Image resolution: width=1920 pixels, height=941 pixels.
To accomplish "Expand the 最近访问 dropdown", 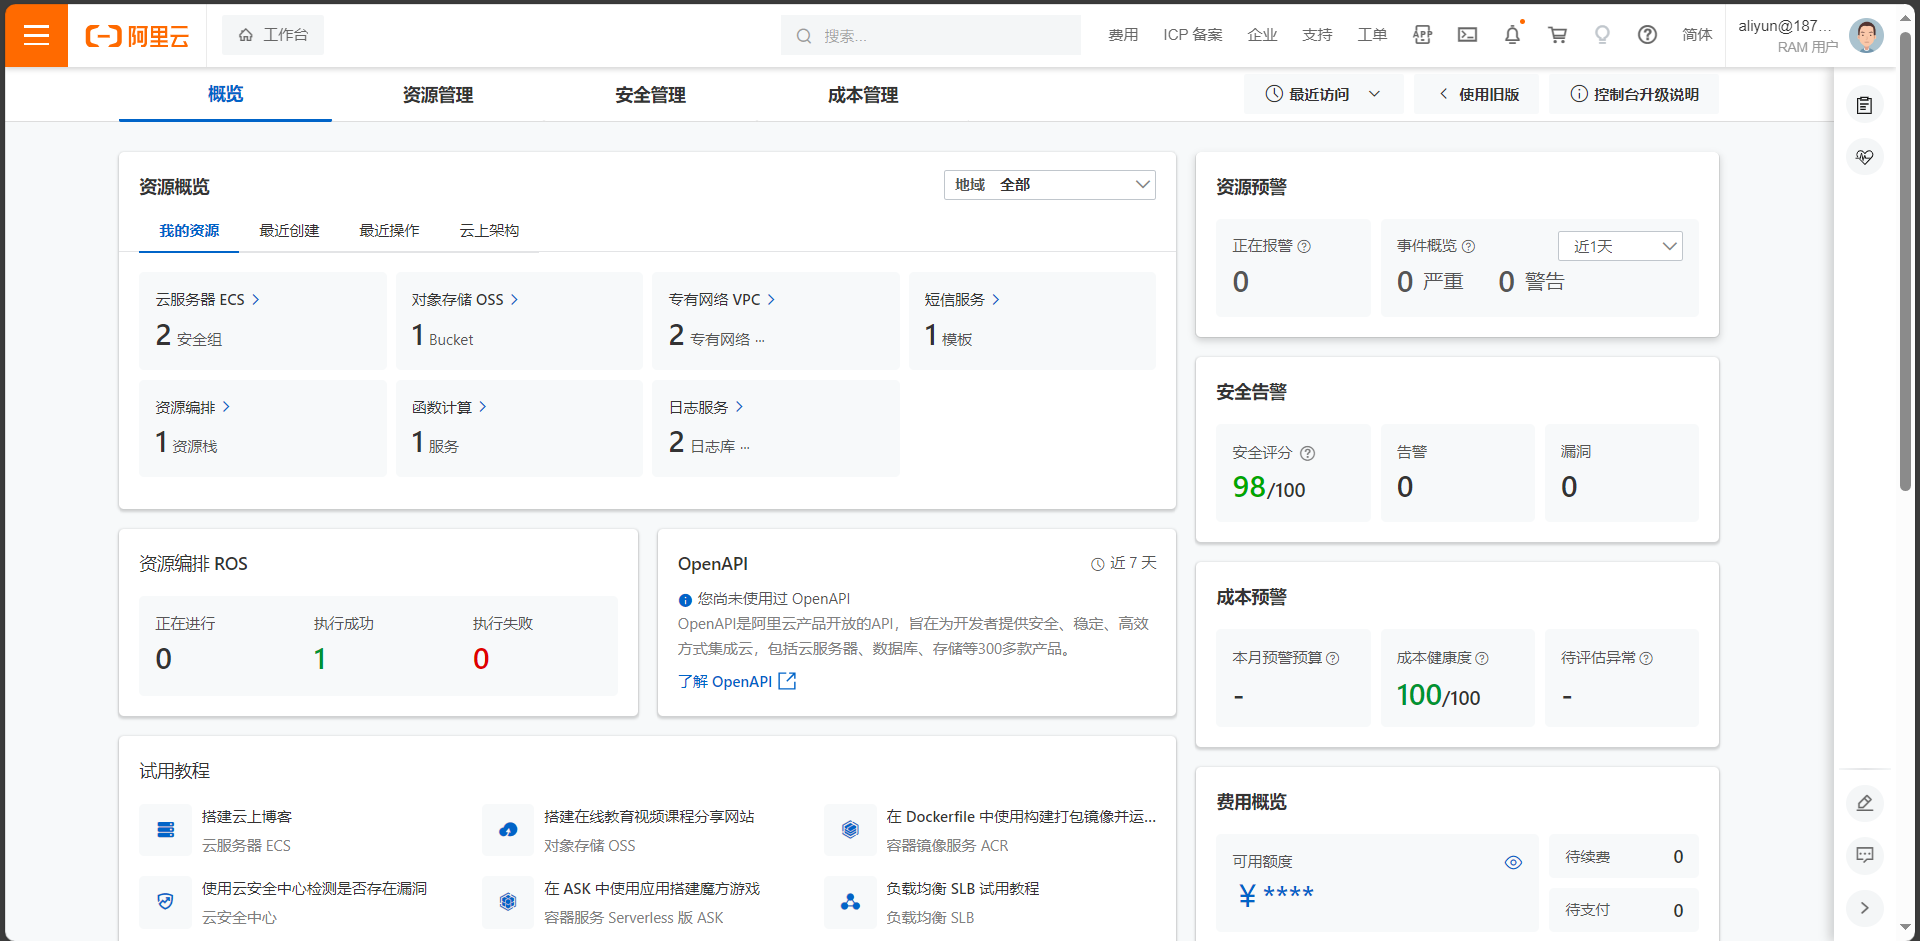I will 1323,94.
